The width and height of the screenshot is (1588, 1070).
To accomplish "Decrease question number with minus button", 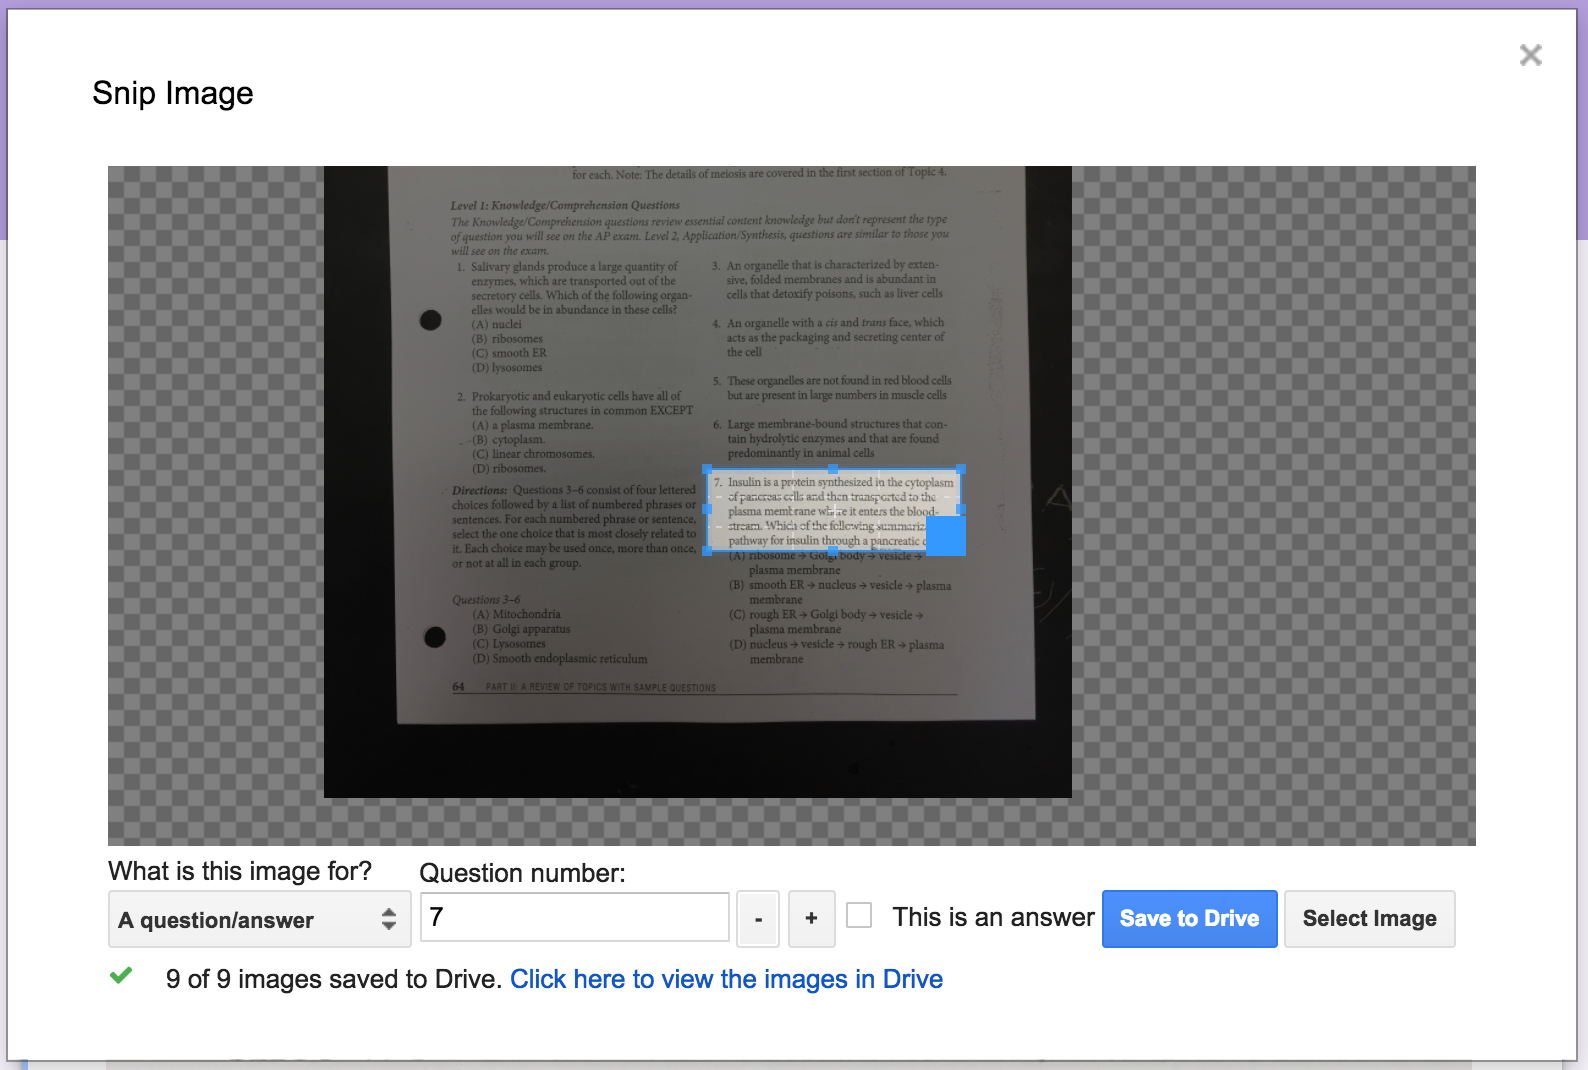I will [758, 918].
